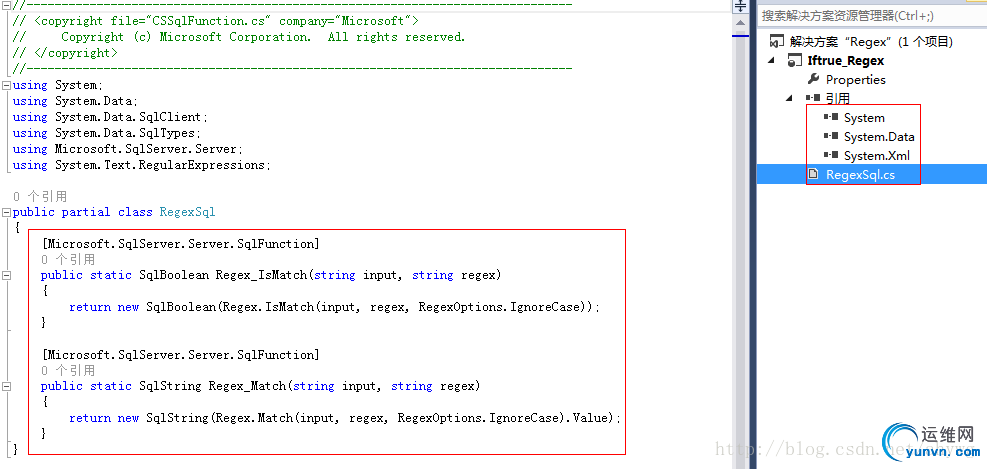The image size is (987, 469).
Task: Click the RegexSql class name in code
Action: (187, 212)
